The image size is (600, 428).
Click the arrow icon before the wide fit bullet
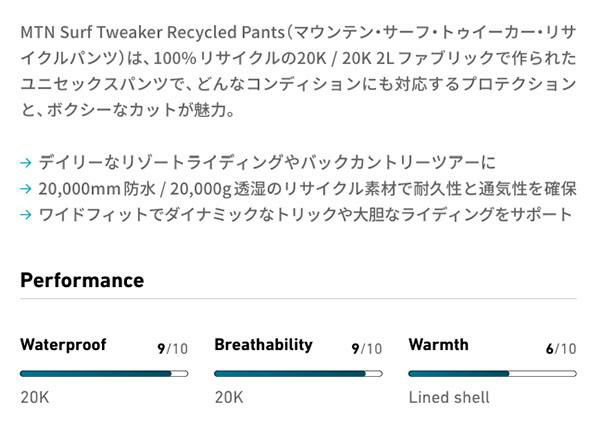click(x=27, y=214)
